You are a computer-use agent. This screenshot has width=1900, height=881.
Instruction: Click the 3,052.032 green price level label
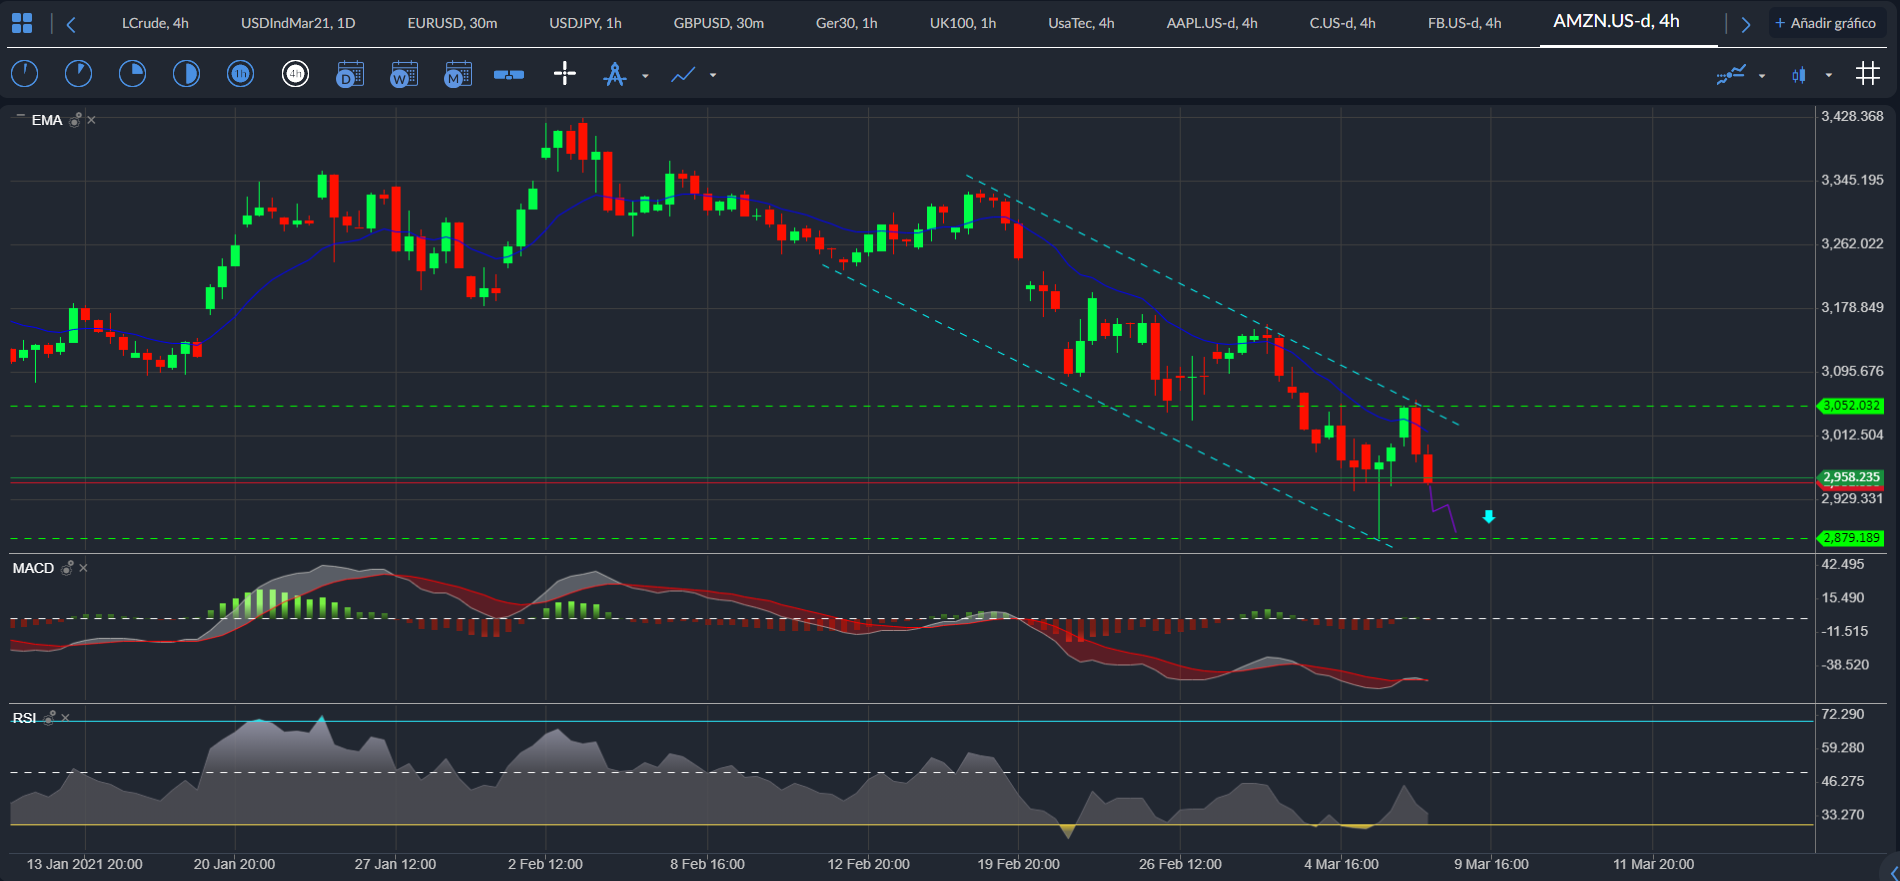[x=1851, y=406]
